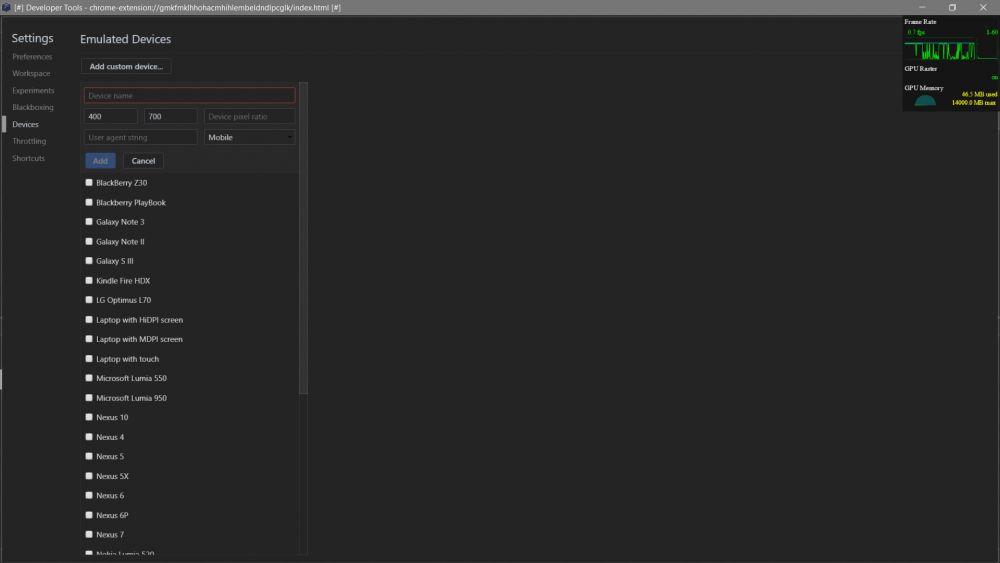Click the width field showing 400

(110, 117)
